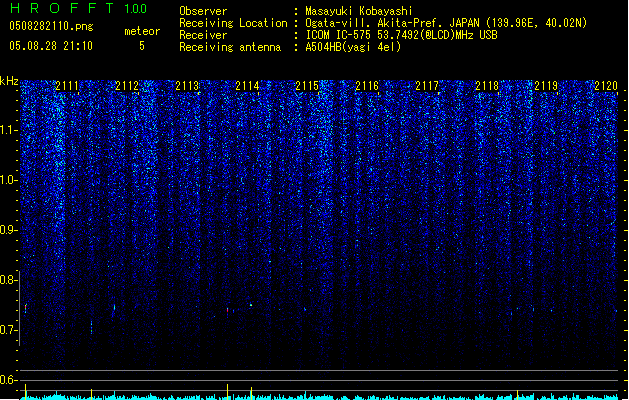The width and height of the screenshot is (629, 400).
Task: Click the 2112 time marker
Action: 127,86
